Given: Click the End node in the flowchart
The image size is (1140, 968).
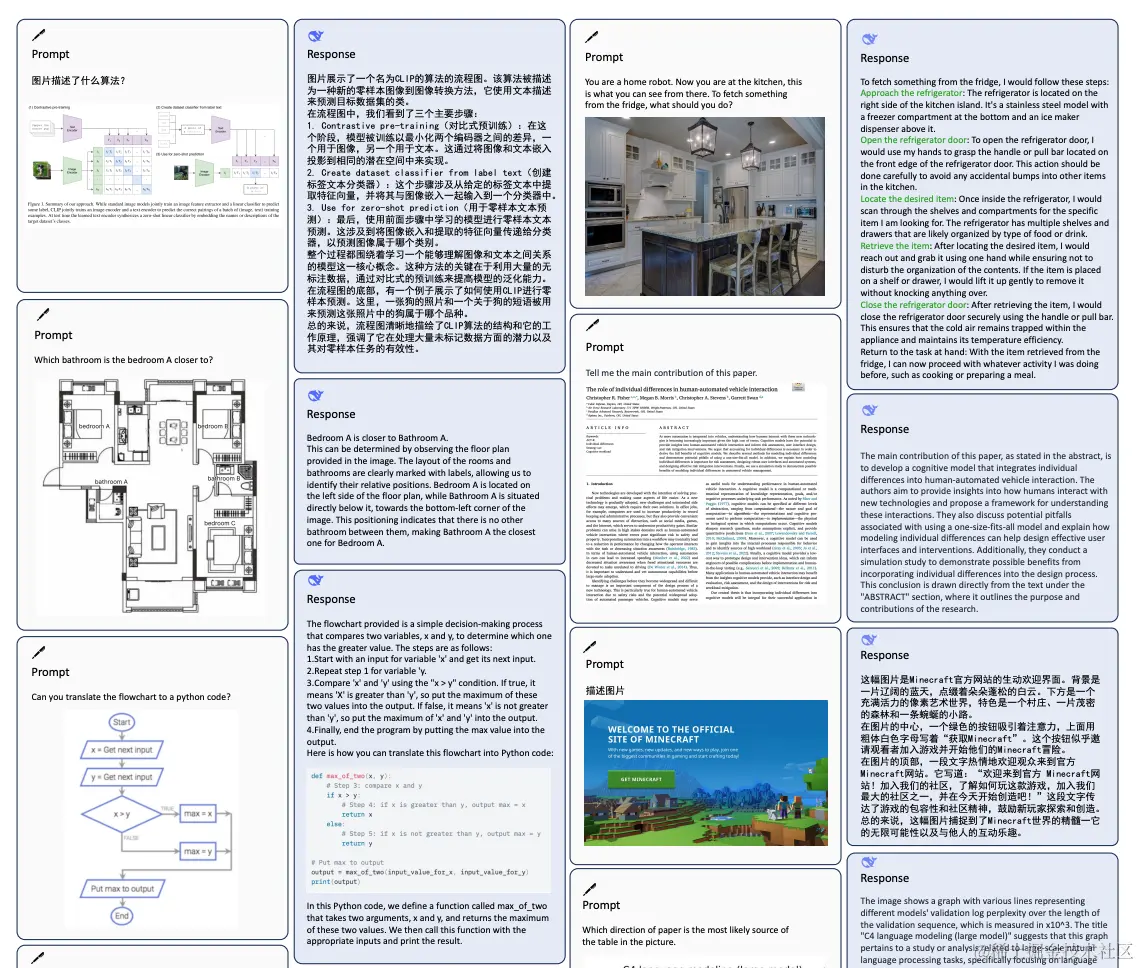Looking at the screenshot, I should point(122,916).
